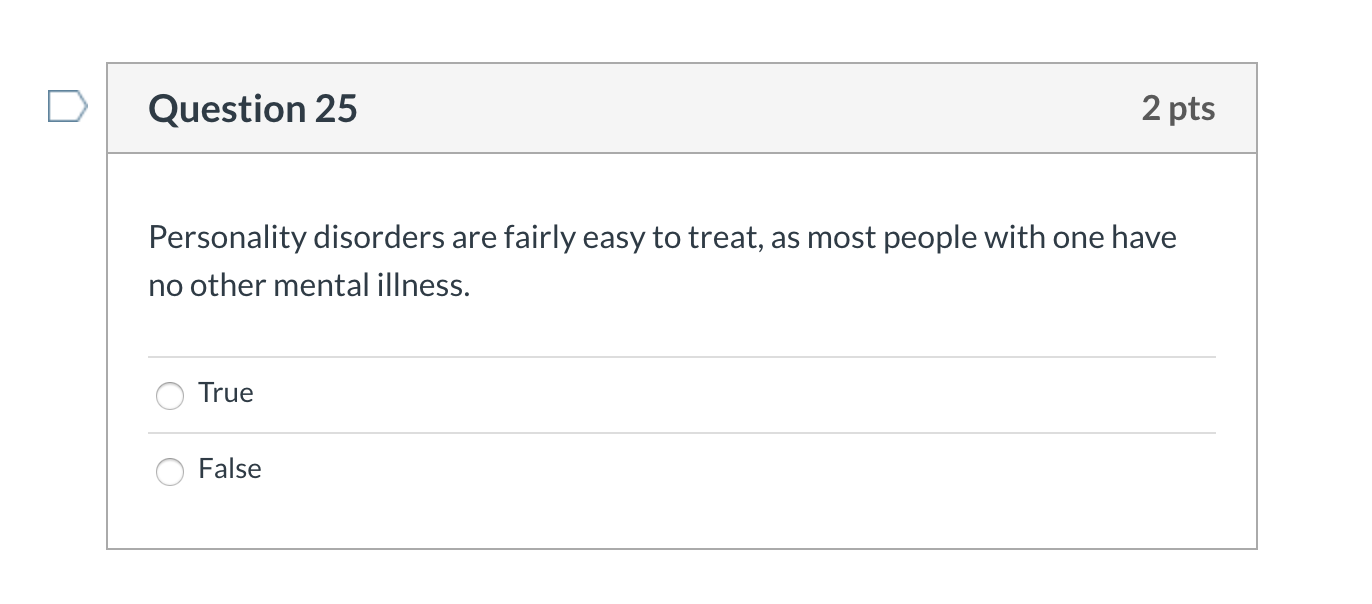Select the True radio button
Screen dimensions: 1372x604
[x=170, y=396]
